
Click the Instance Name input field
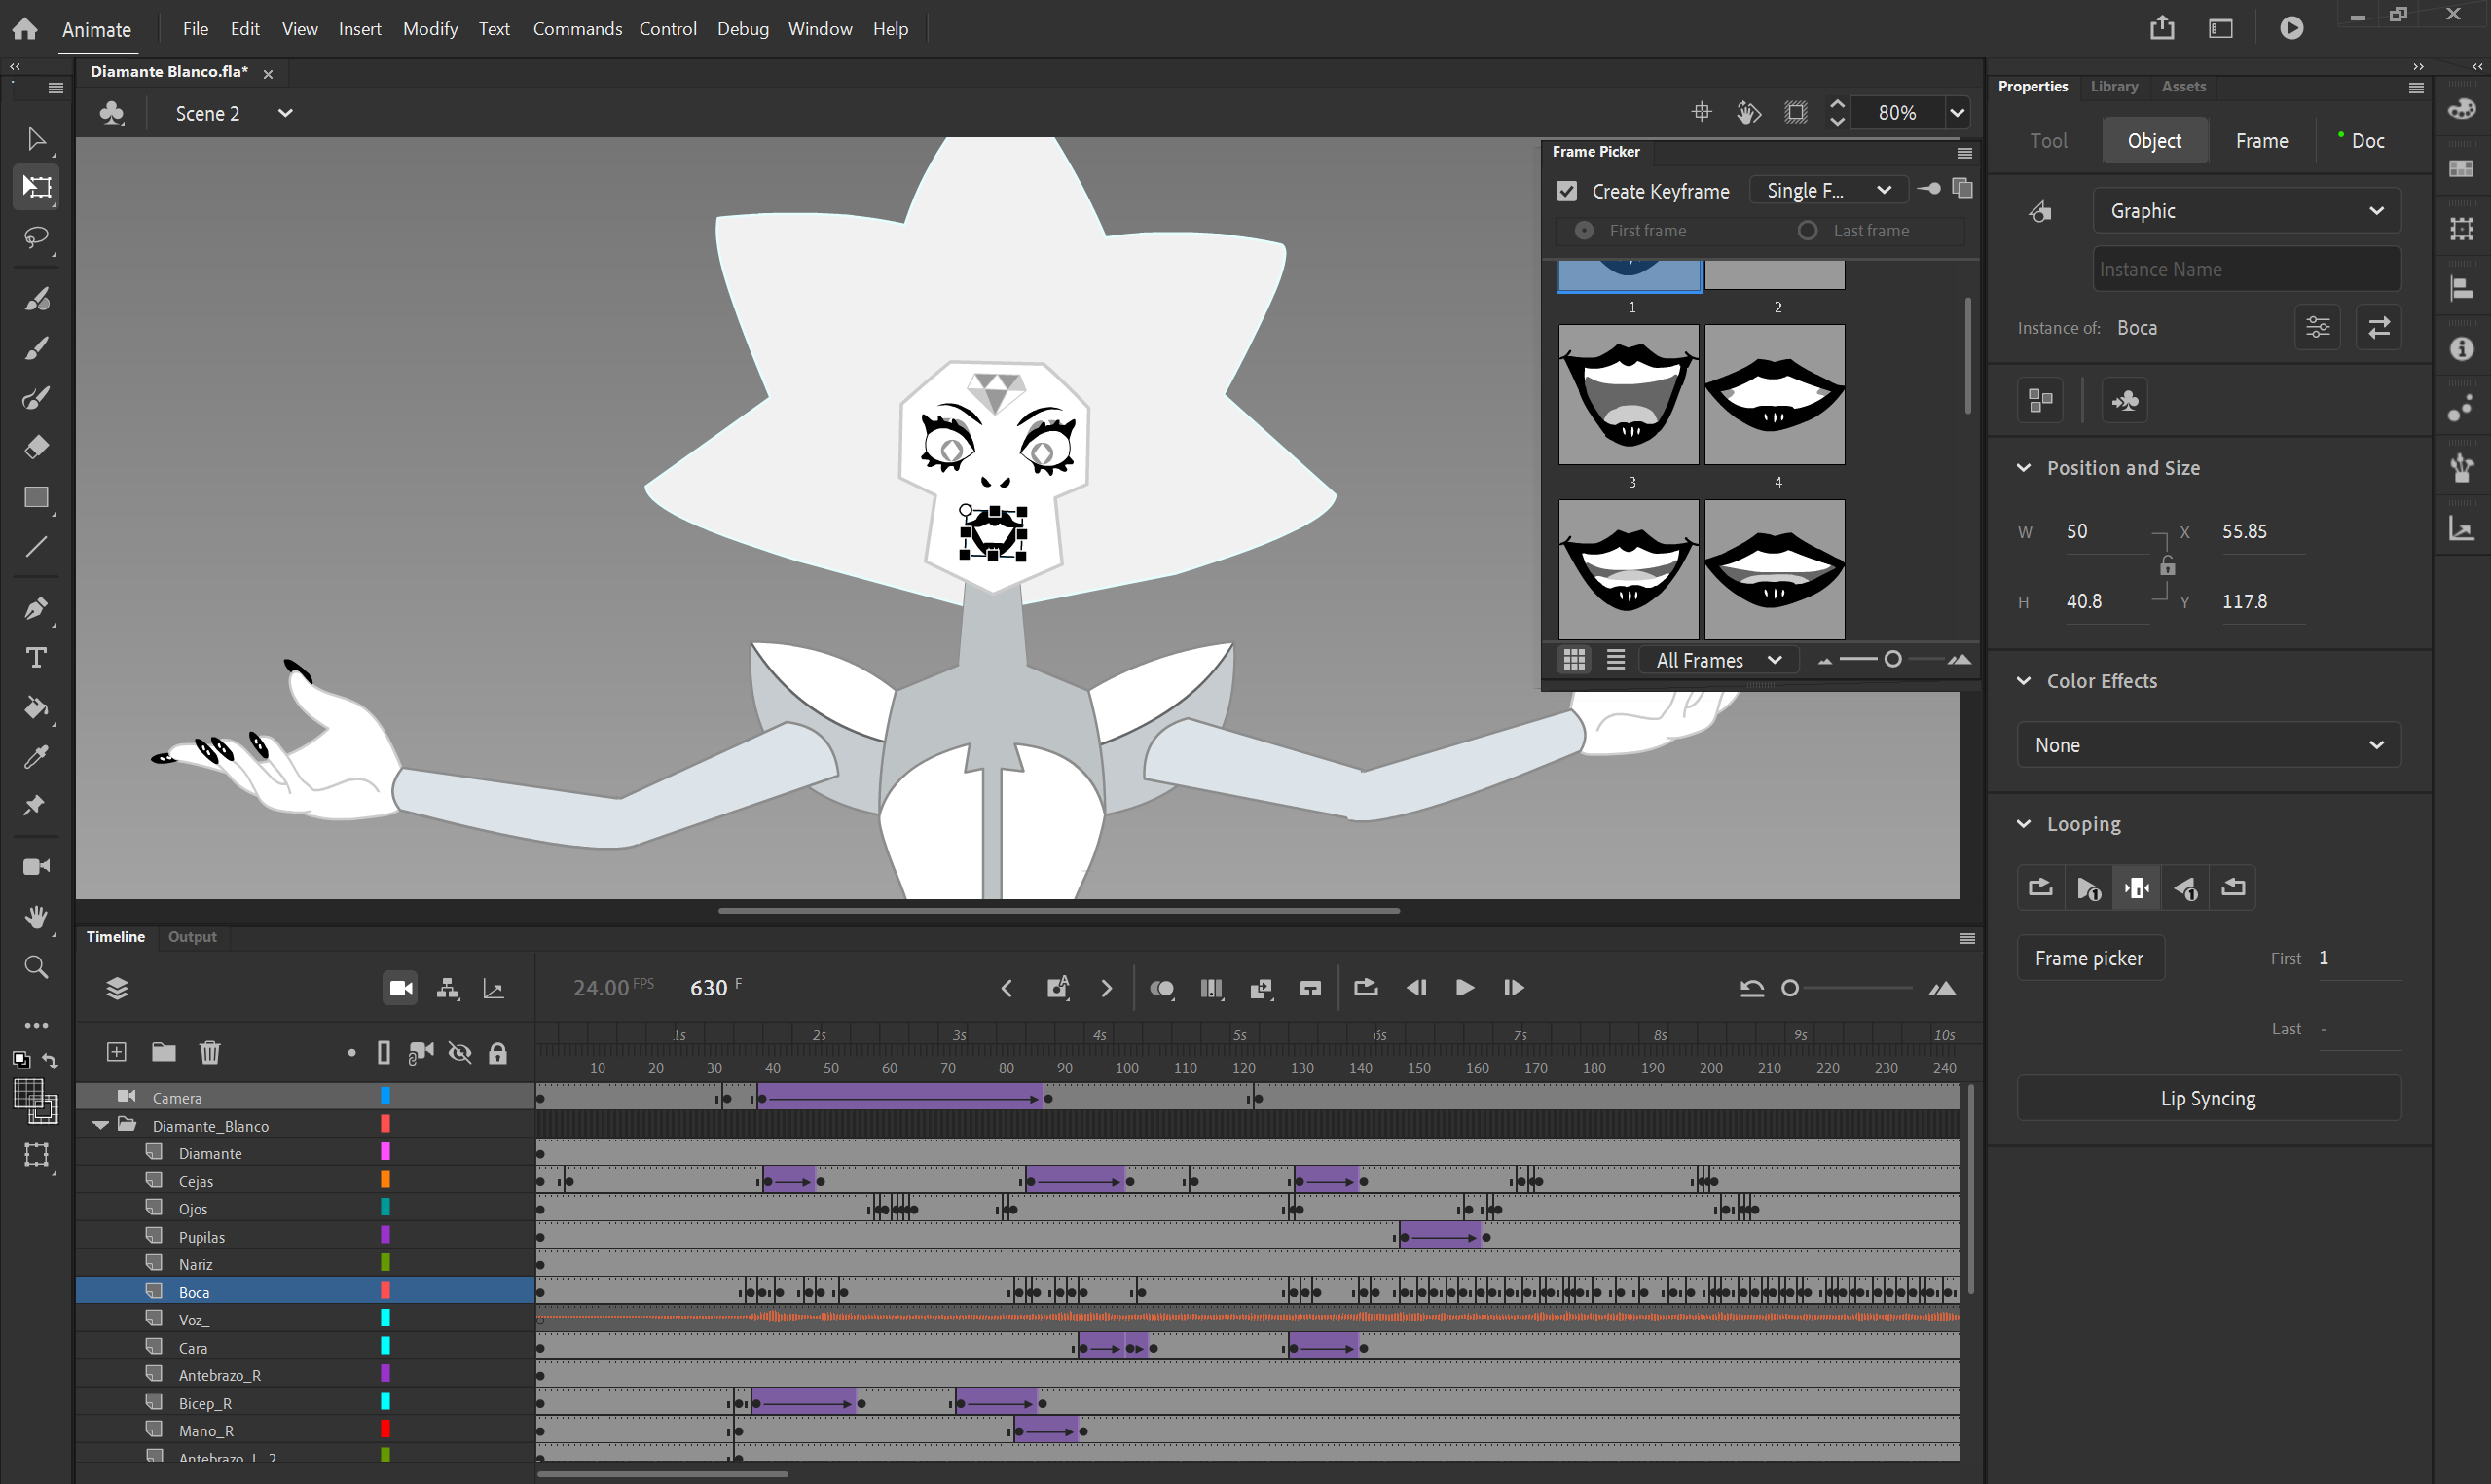click(x=2246, y=269)
